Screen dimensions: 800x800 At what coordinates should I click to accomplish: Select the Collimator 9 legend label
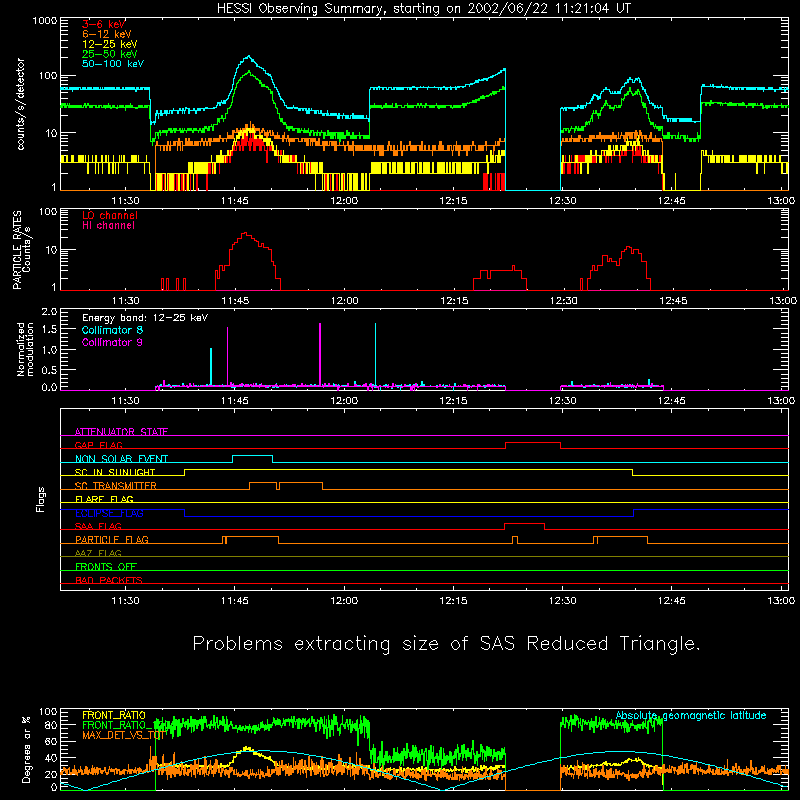coord(112,342)
